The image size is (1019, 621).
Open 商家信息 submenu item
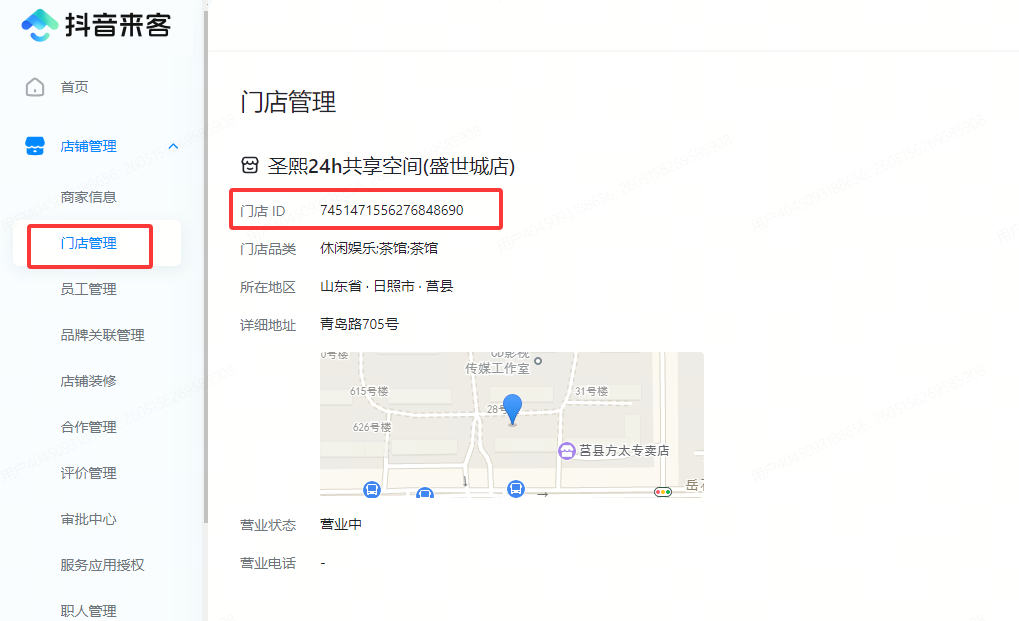tap(88, 197)
